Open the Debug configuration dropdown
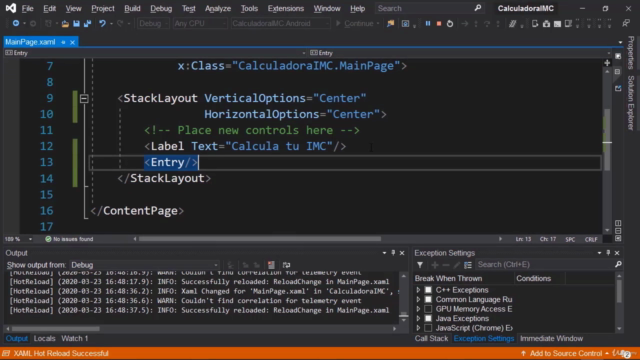The height and width of the screenshot is (360, 640). 153,24
